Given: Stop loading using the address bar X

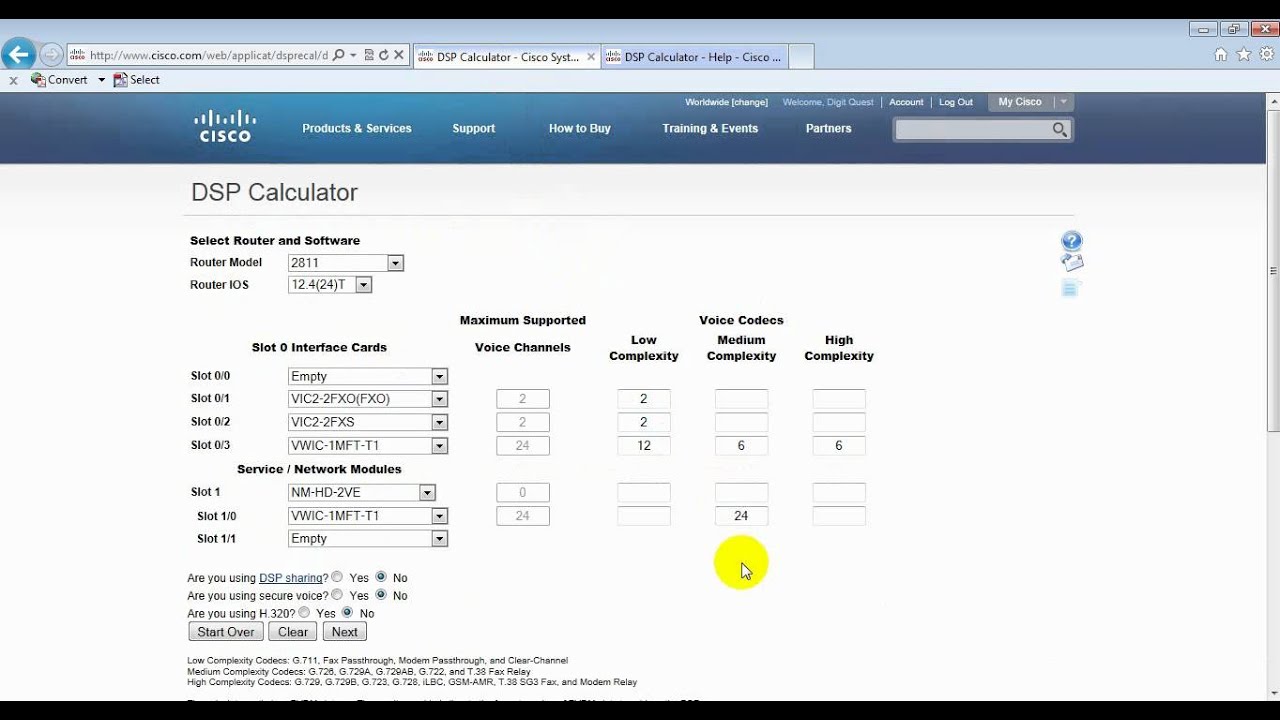Looking at the screenshot, I should (x=399, y=56).
